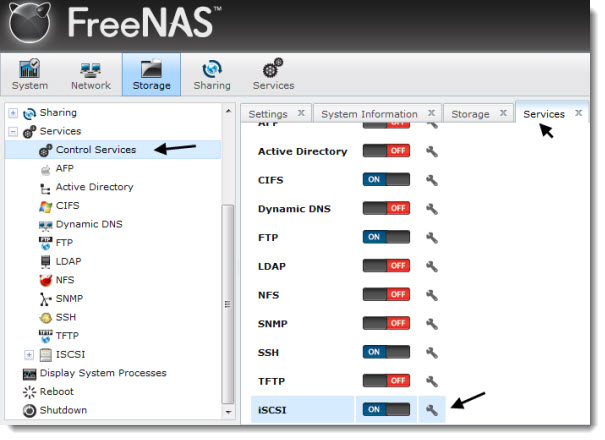The width and height of the screenshot is (605, 440).
Task: Open Active Directory wrench settings
Action: tap(432, 151)
